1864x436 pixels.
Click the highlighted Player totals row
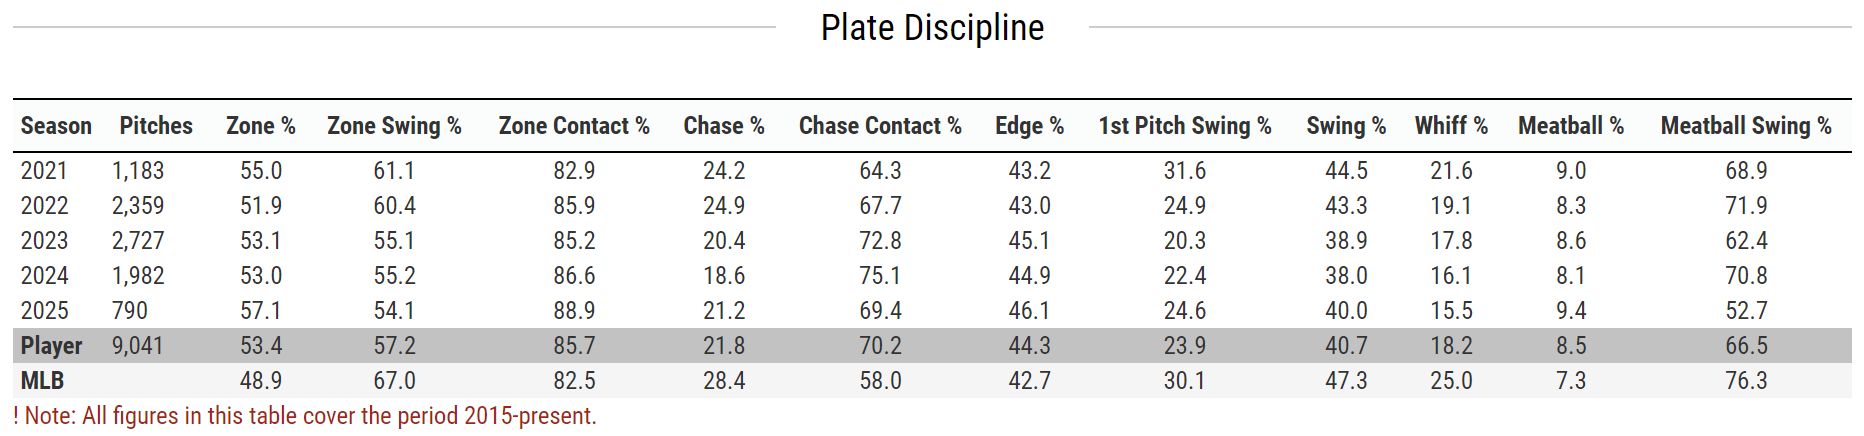(x=52, y=346)
